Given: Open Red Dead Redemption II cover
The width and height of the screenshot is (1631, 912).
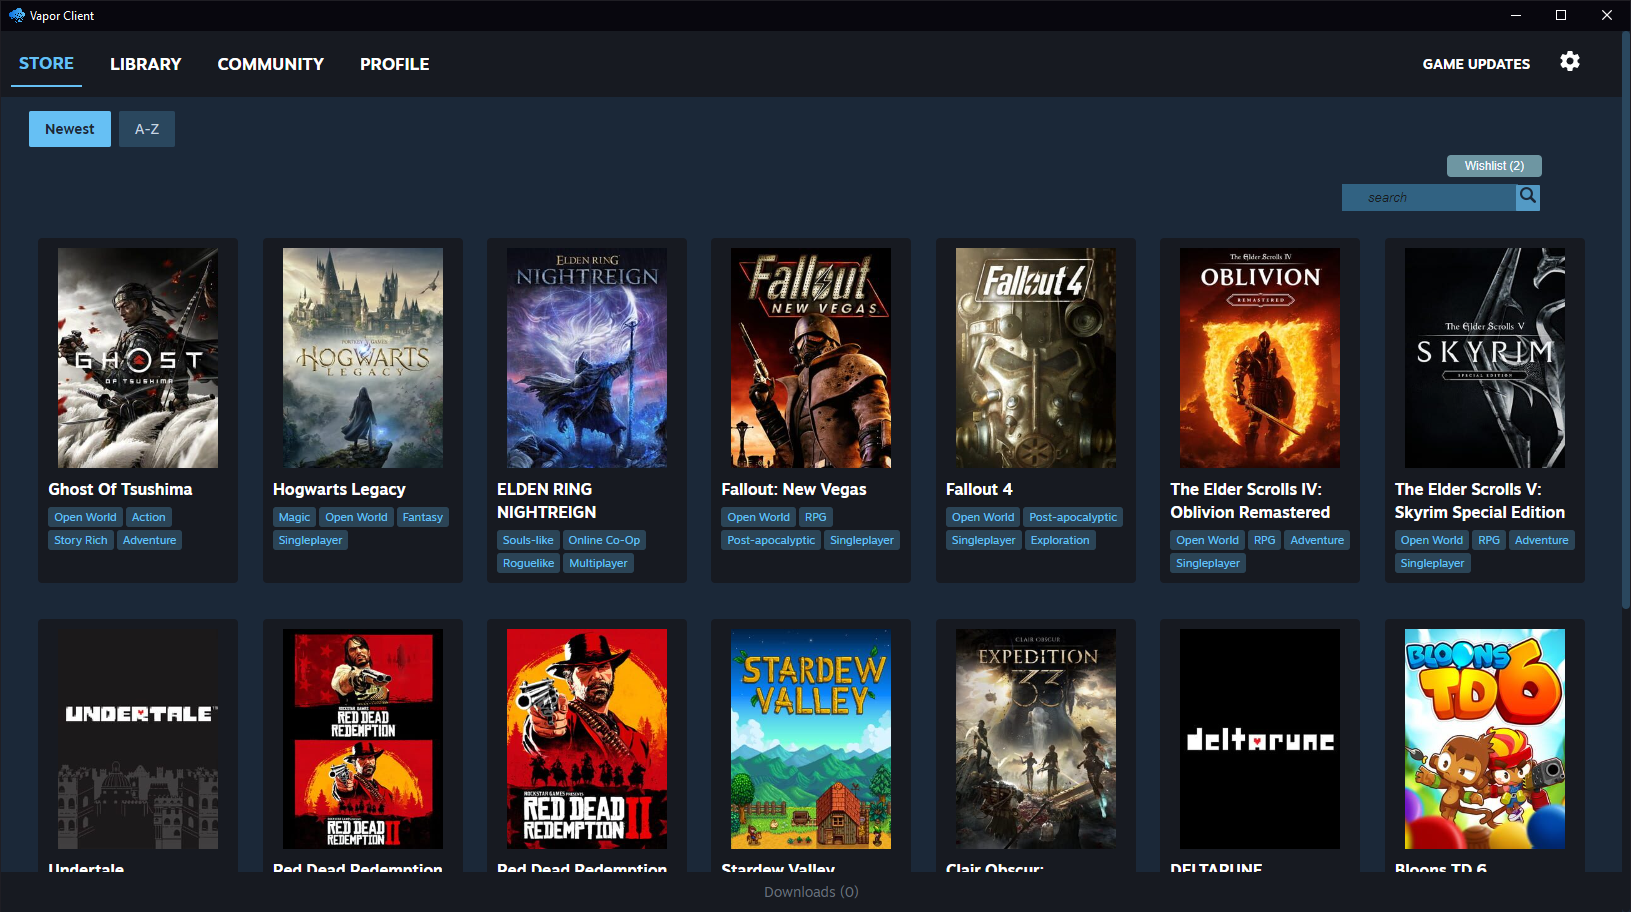Looking at the screenshot, I should [x=587, y=739].
